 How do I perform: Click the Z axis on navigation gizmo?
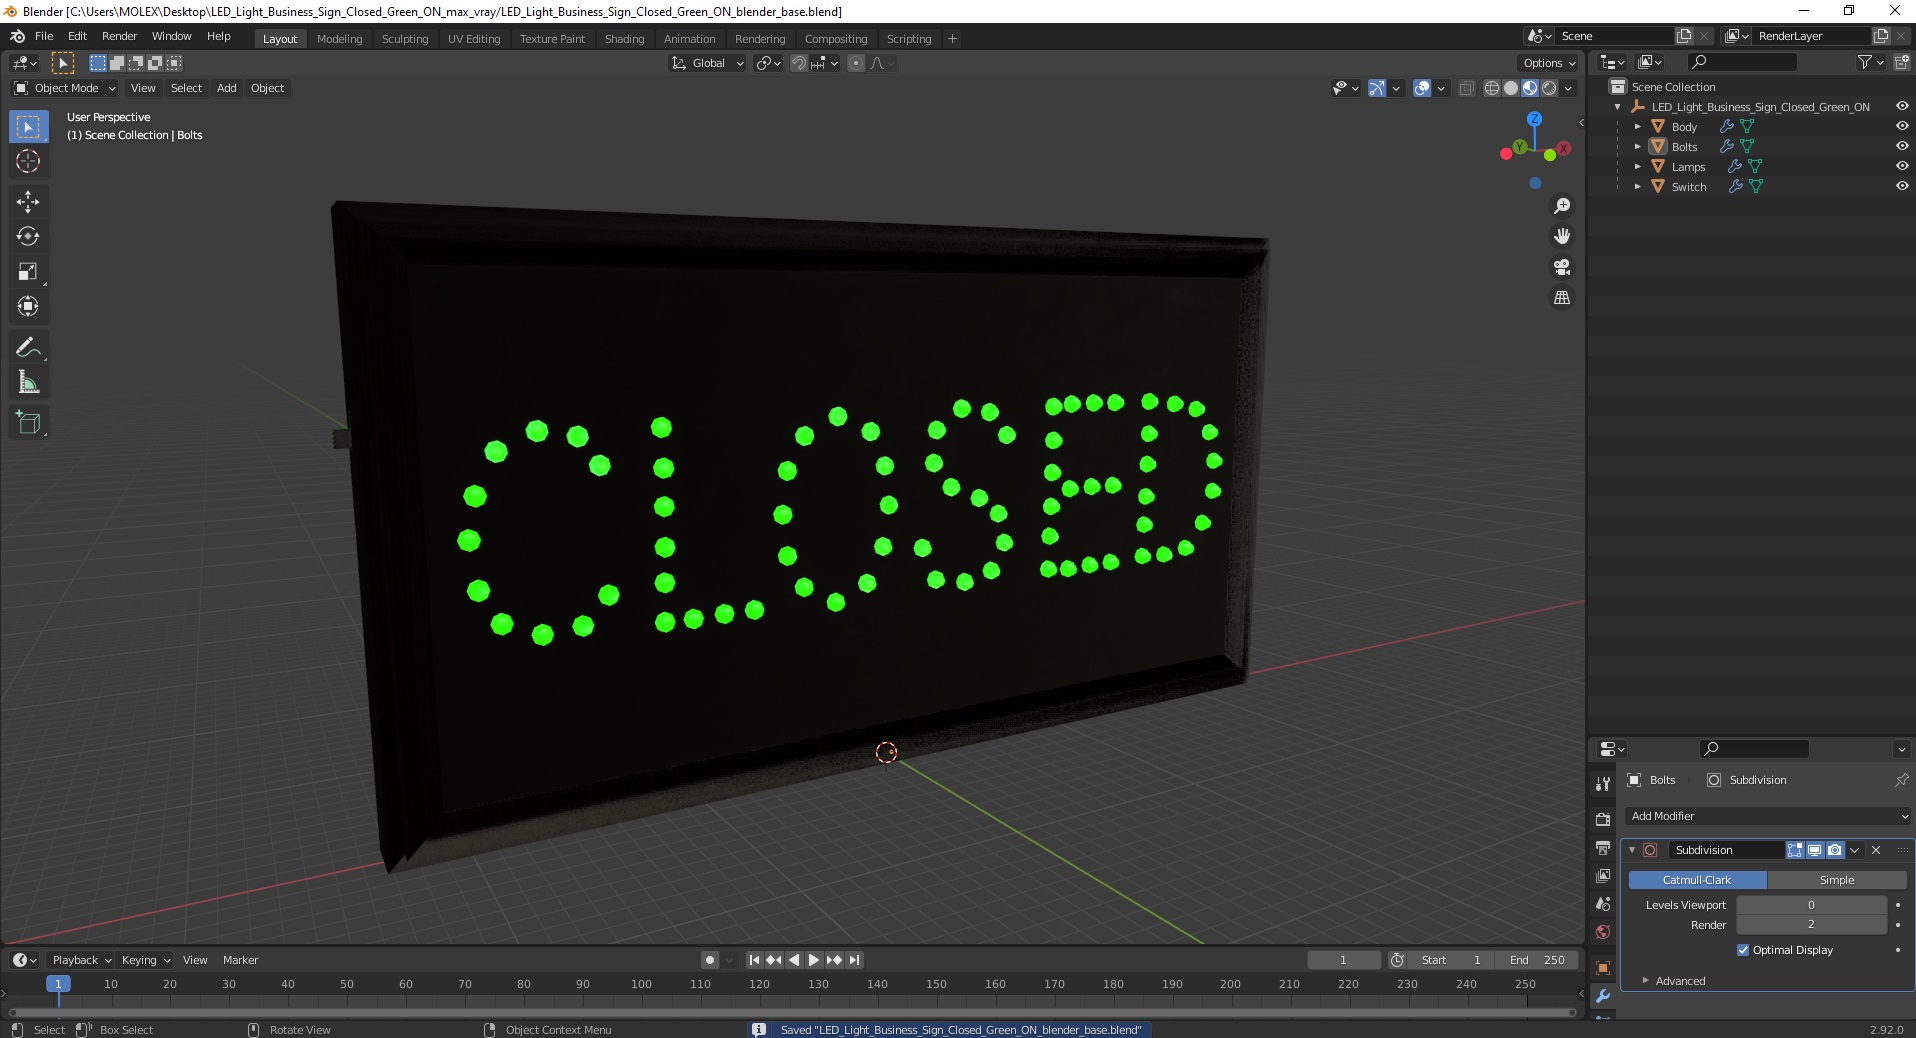[x=1534, y=119]
